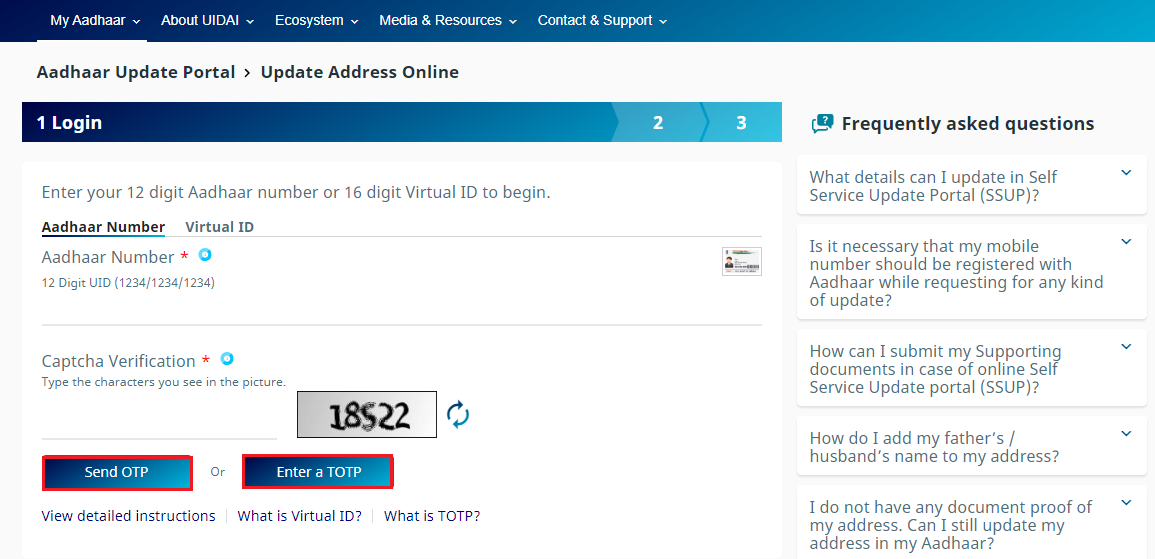
Task: Expand FAQ about submitting supporting documents
Action: click(x=972, y=368)
